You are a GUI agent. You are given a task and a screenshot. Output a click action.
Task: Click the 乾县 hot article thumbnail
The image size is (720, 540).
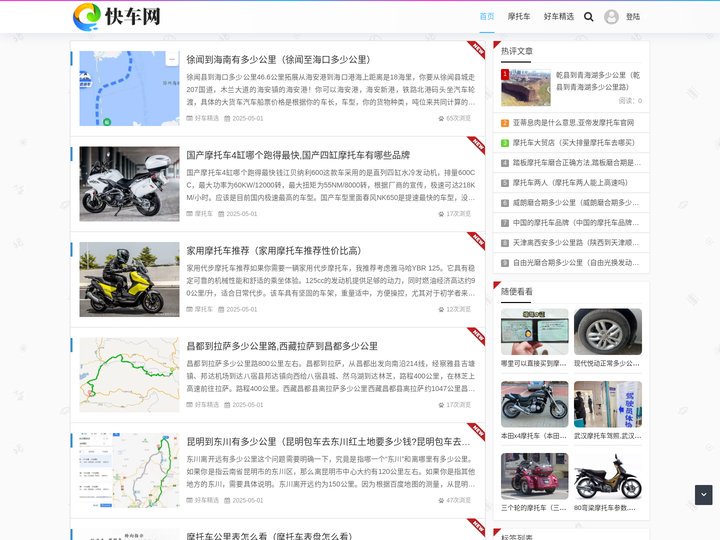tap(526, 87)
